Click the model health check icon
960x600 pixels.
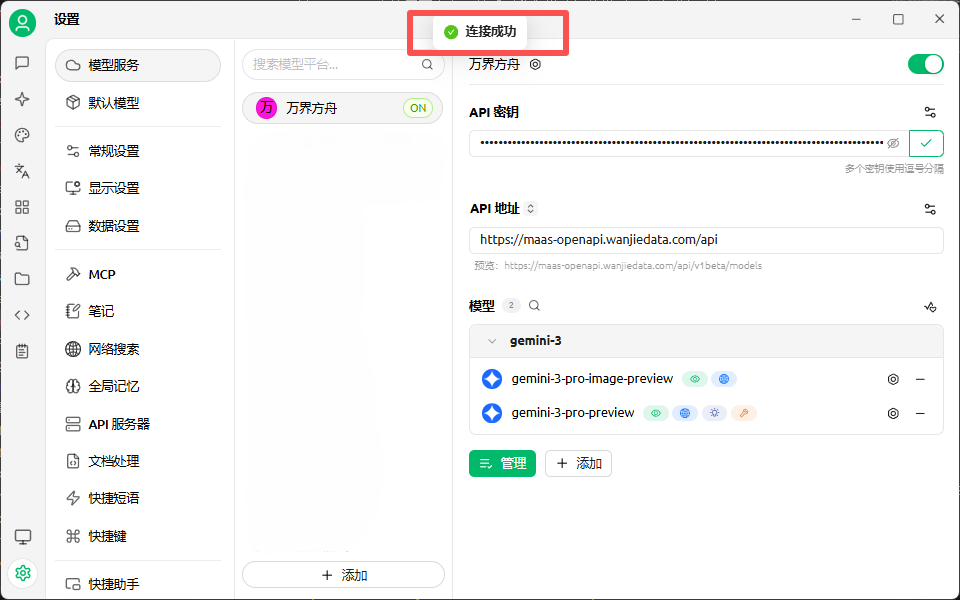pyautogui.click(x=930, y=306)
